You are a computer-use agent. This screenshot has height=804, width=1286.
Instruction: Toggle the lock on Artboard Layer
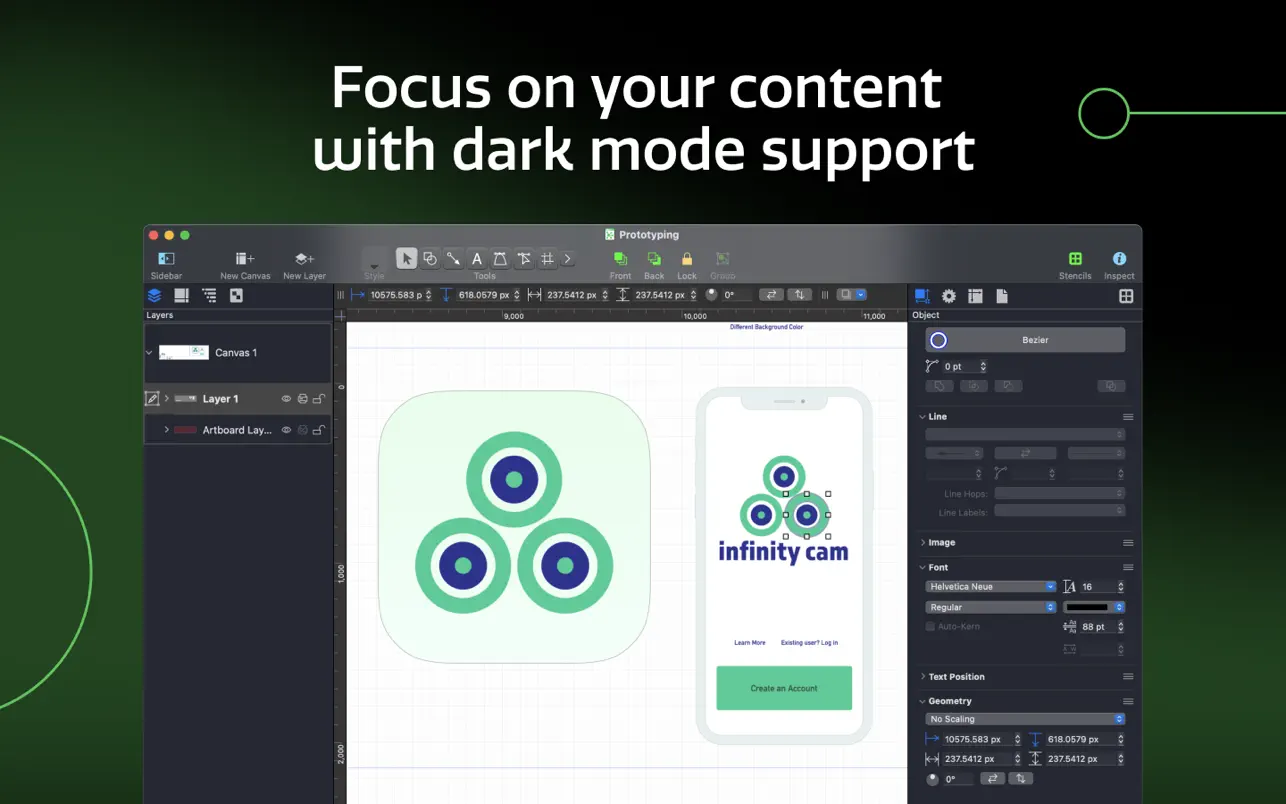[318, 430]
